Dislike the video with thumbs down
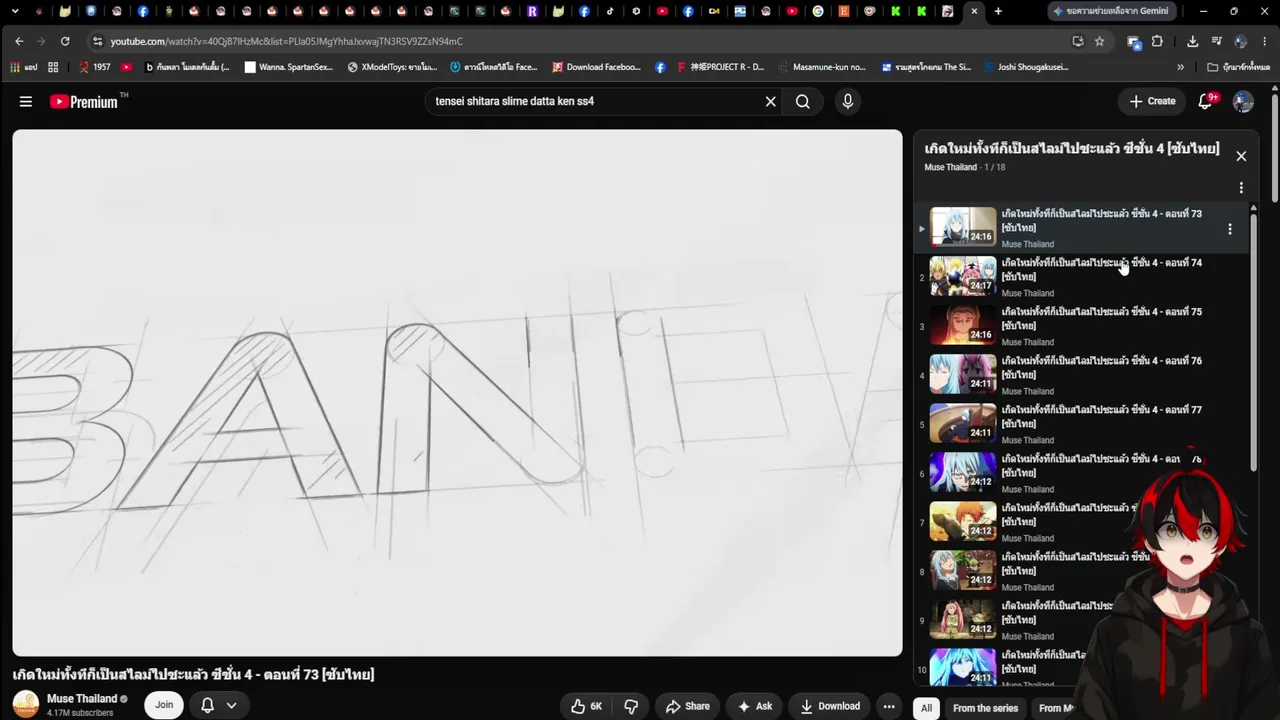This screenshot has width=1280, height=720. pyautogui.click(x=631, y=706)
